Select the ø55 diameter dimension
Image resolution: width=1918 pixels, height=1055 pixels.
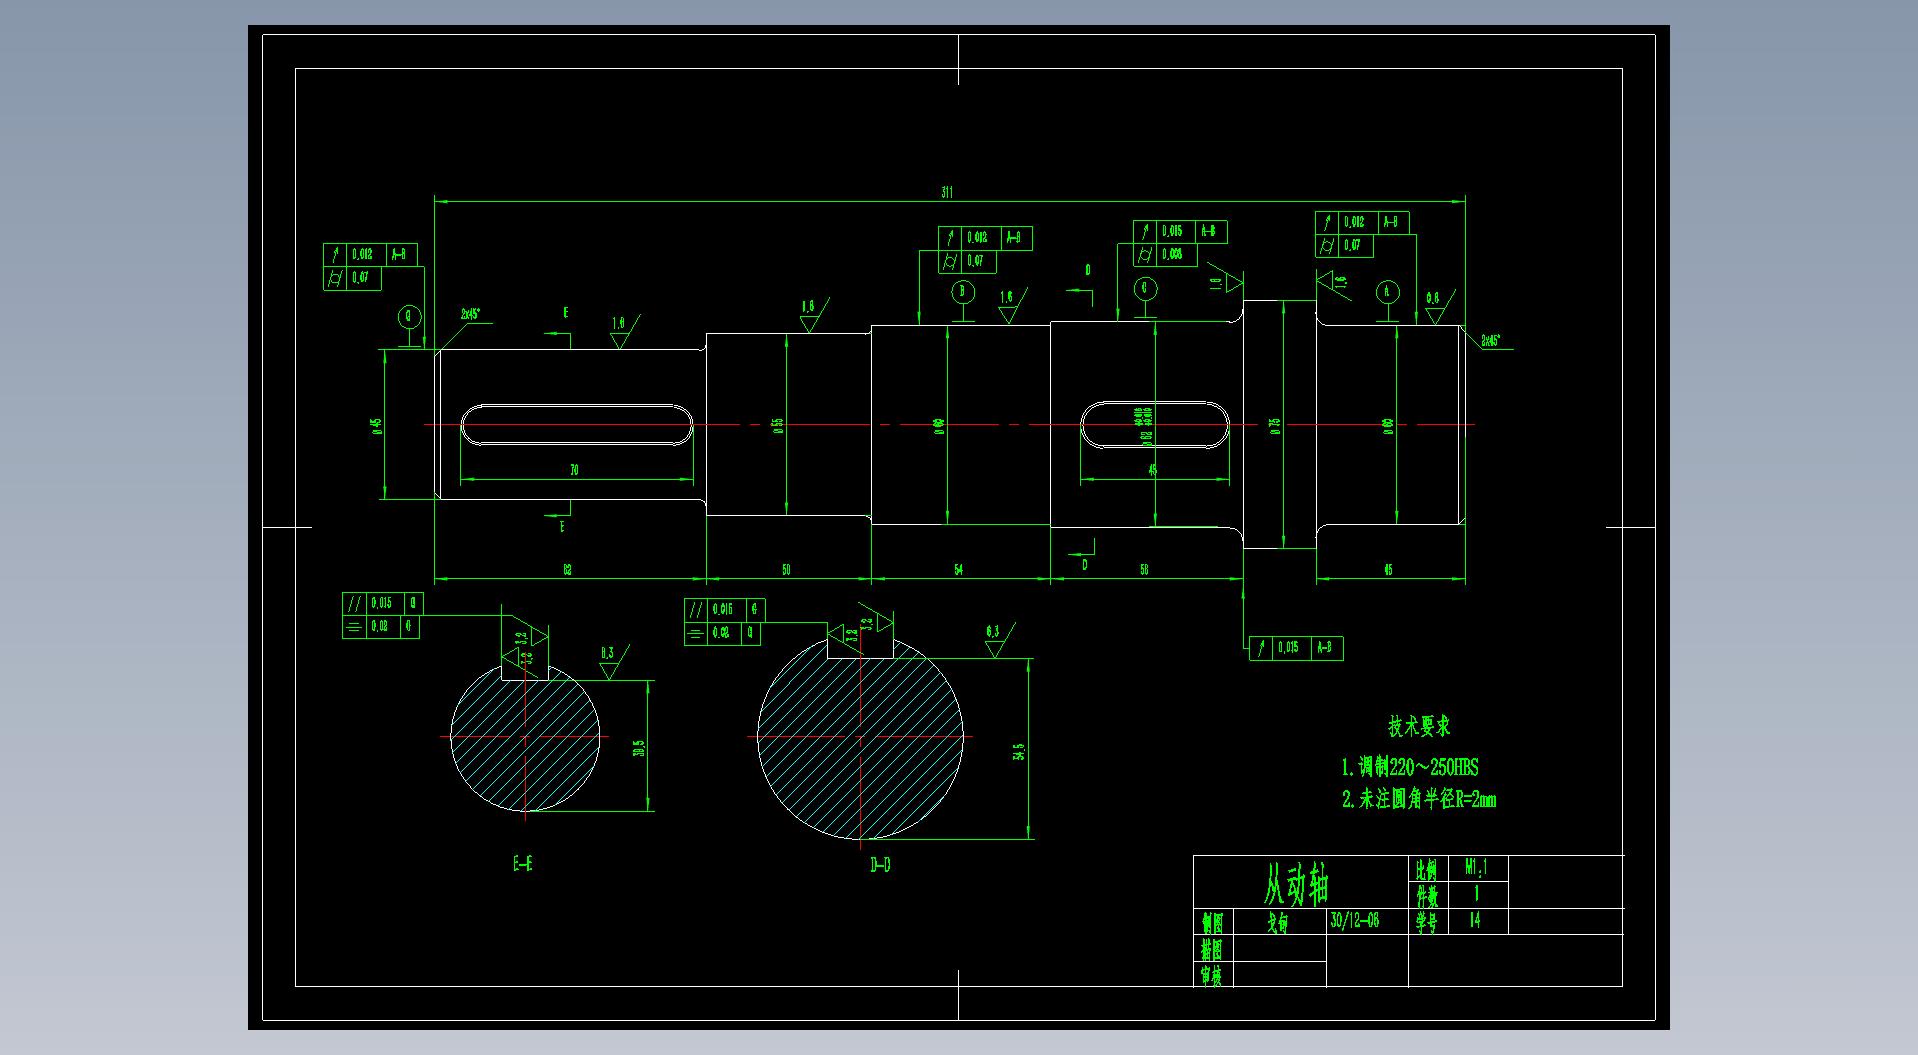coord(778,425)
